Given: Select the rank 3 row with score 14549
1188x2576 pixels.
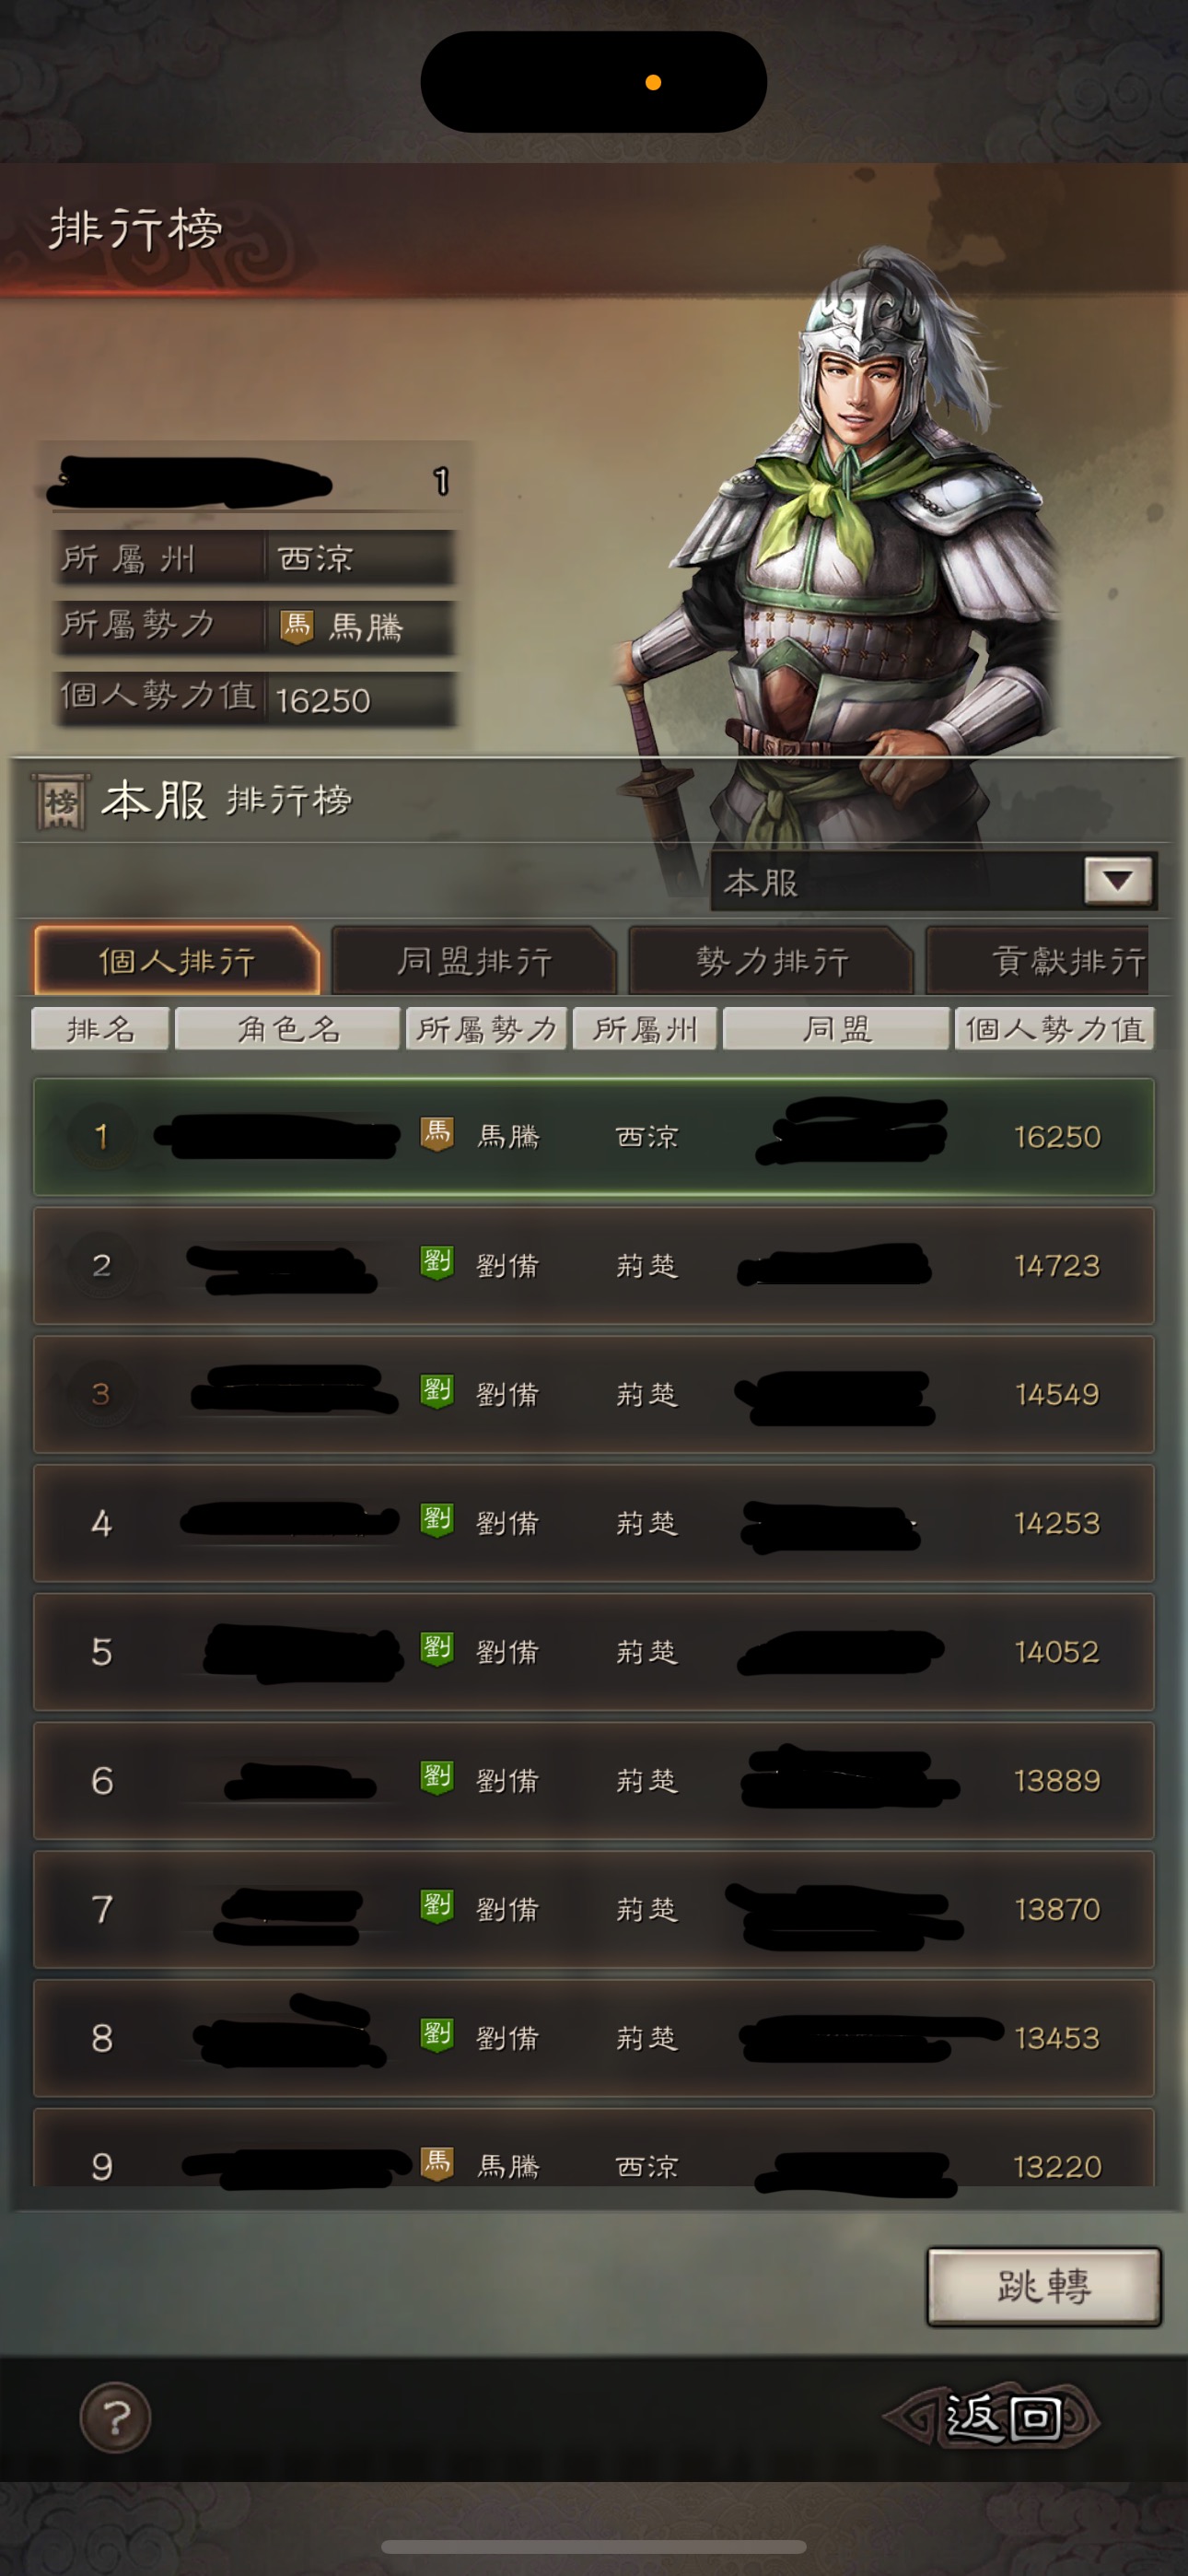Looking at the screenshot, I should click(x=594, y=1394).
